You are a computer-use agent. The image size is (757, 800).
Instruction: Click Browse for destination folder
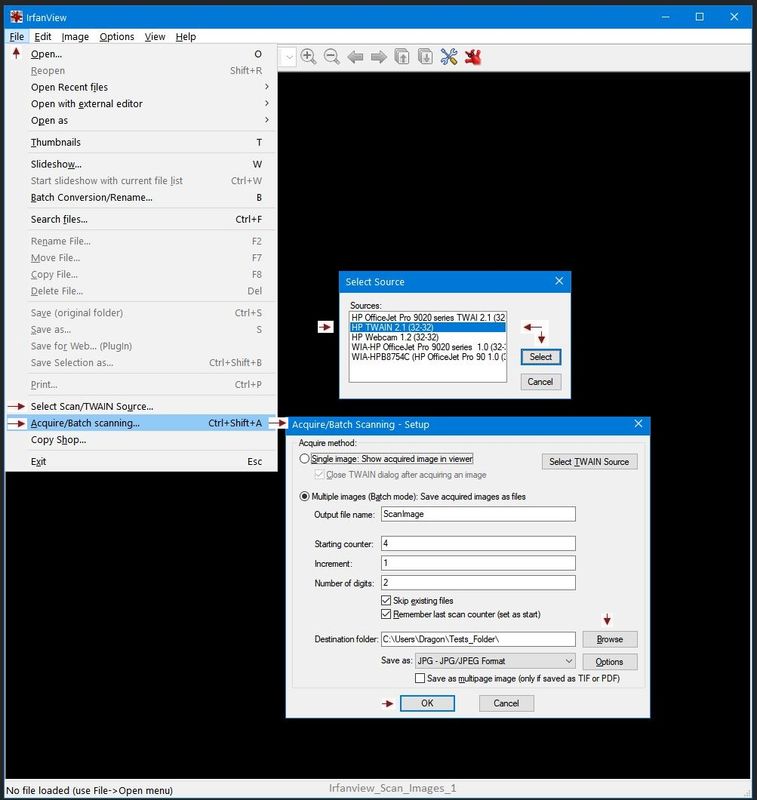point(610,639)
